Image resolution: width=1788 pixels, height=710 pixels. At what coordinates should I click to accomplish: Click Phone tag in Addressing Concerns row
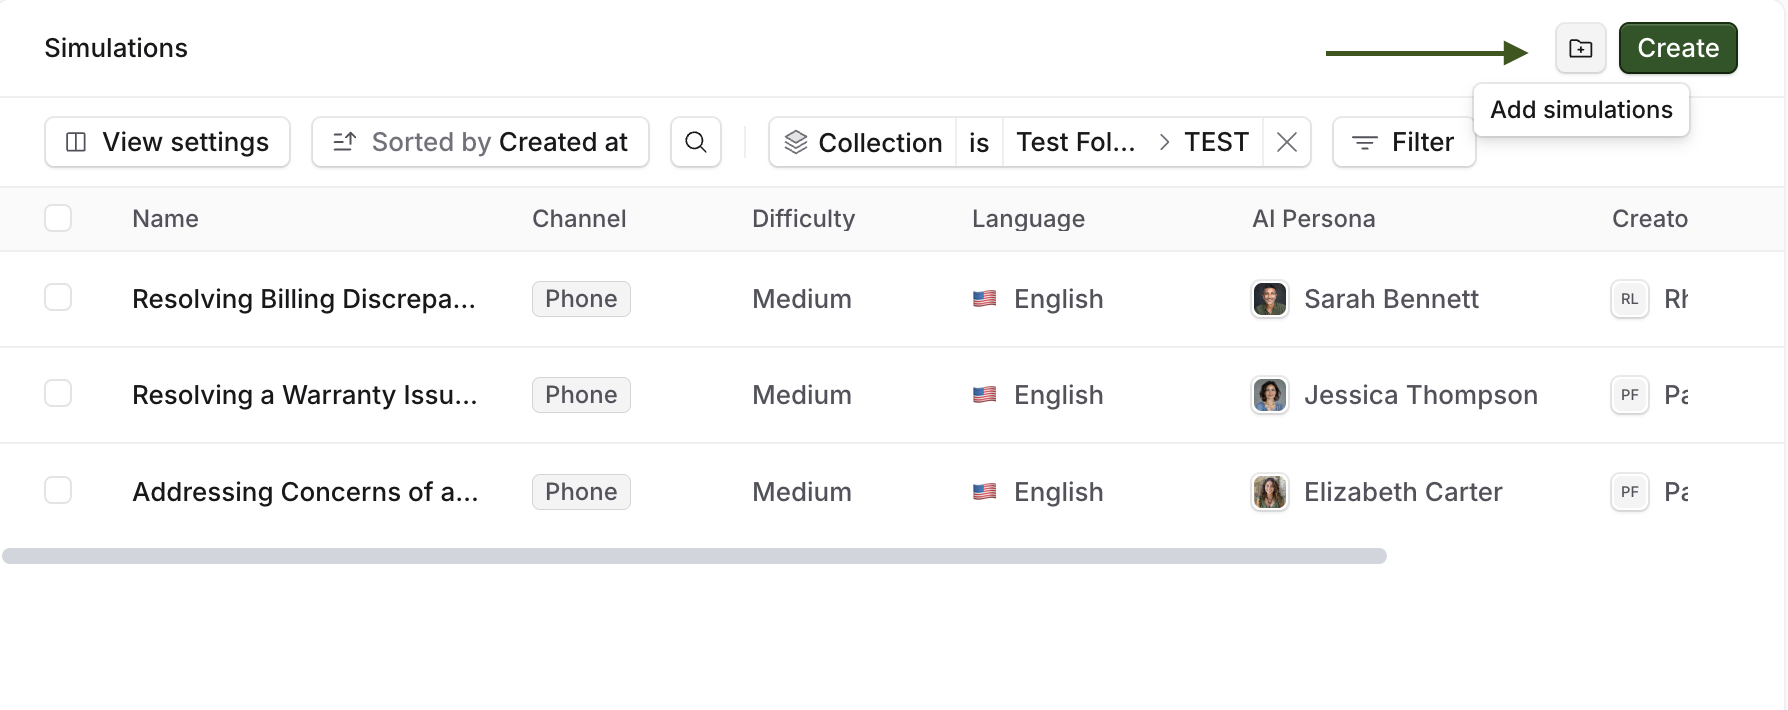click(581, 492)
